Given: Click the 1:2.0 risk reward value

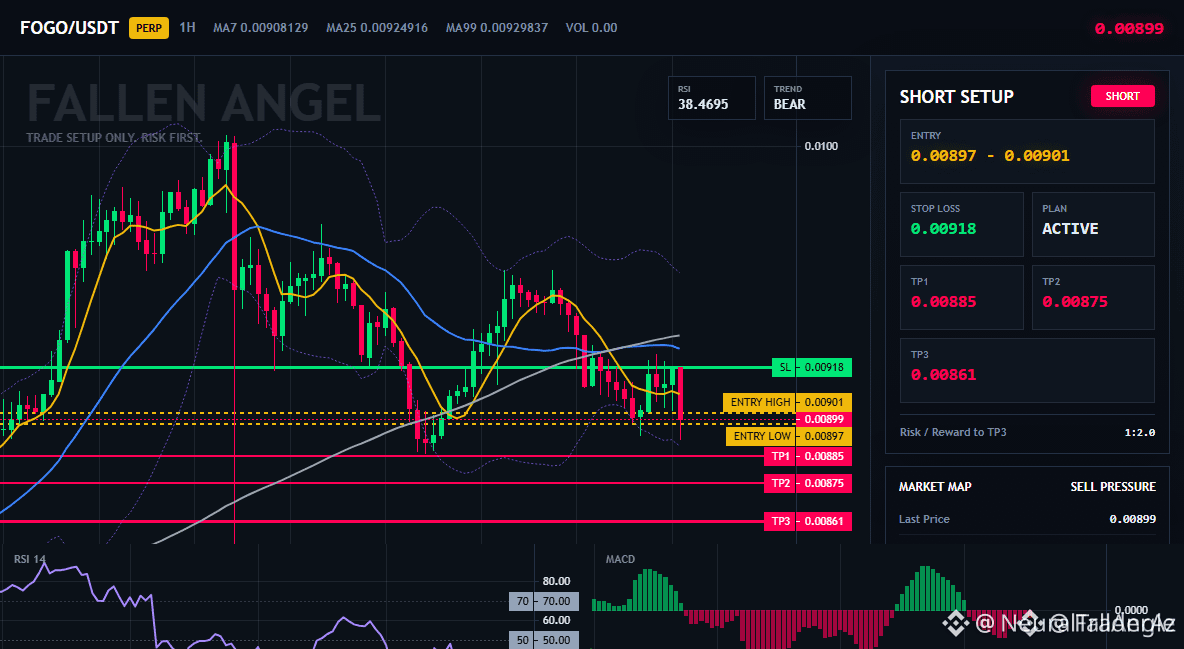Looking at the screenshot, I should (x=1139, y=433).
